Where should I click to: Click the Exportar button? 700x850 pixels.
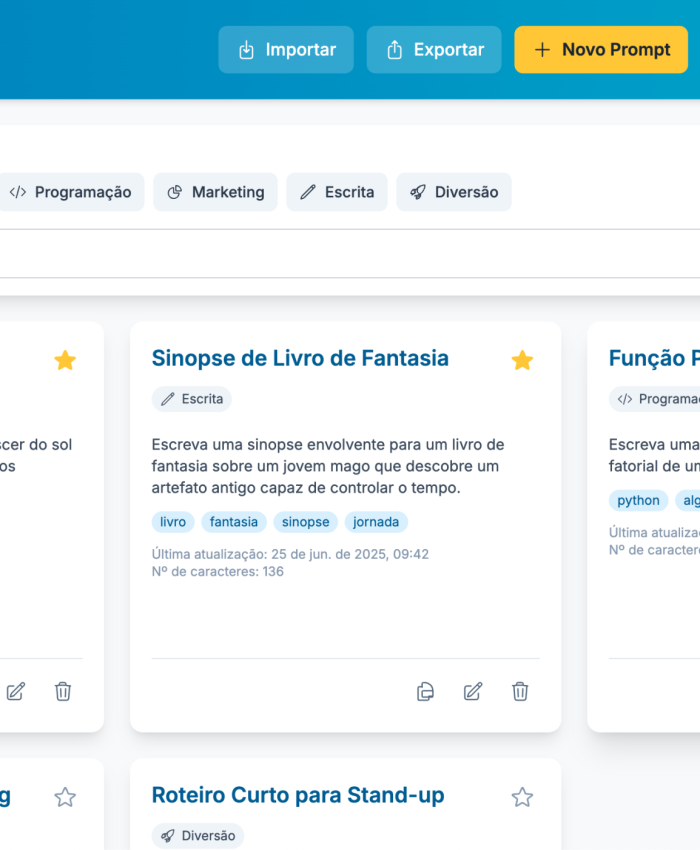pyautogui.click(x=434, y=49)
